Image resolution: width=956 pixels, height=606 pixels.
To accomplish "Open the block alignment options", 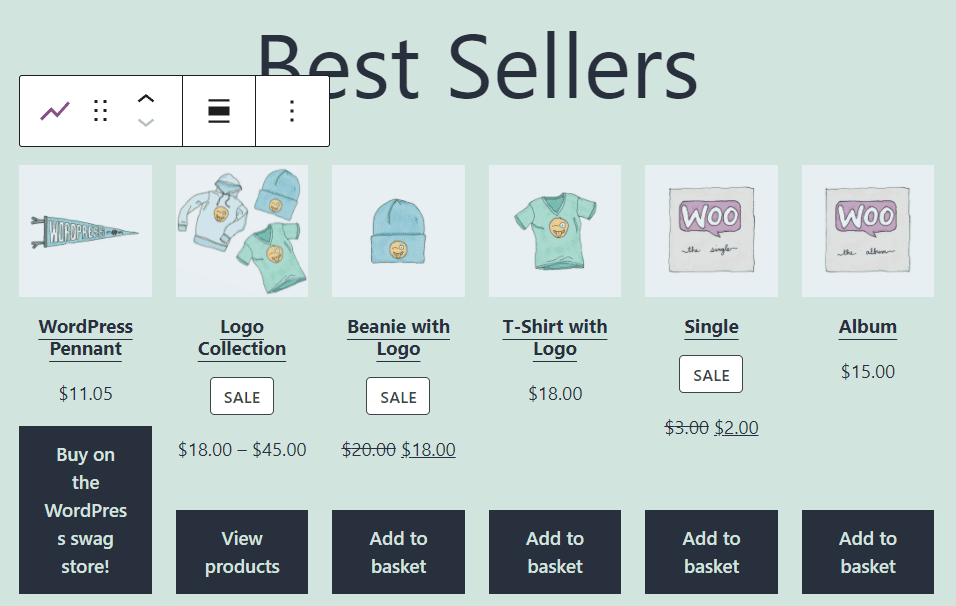I will tap(218, 110).
